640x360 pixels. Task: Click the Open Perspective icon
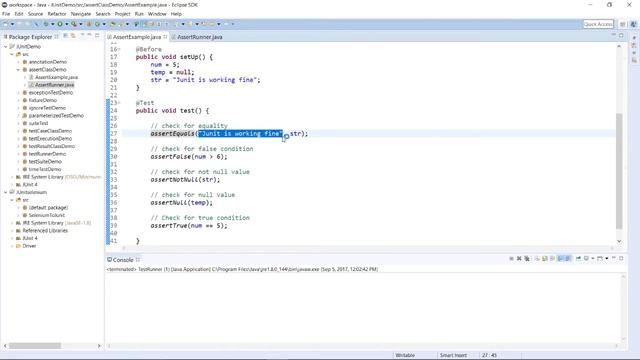point(622,24)
